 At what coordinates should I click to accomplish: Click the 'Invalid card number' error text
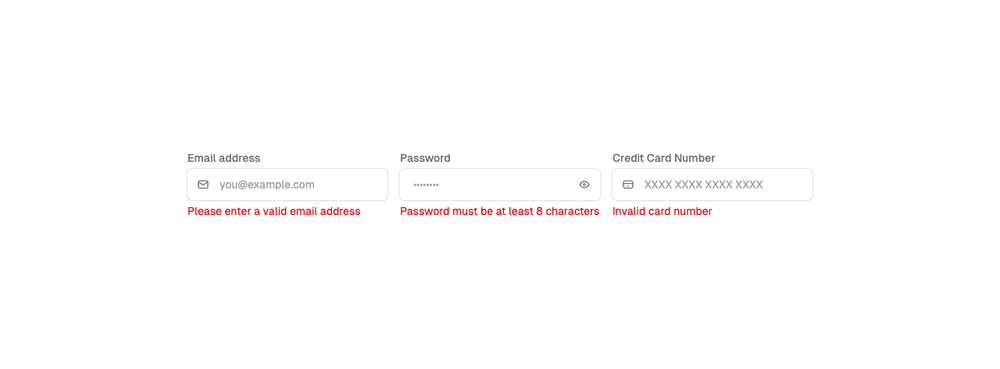(662, 212)
